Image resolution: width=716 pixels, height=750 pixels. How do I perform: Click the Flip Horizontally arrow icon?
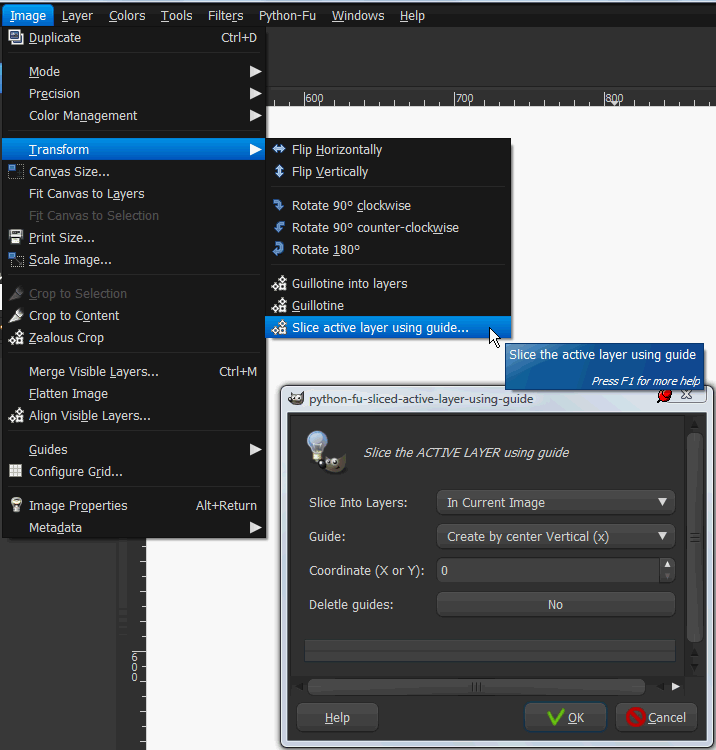(279, 149)
